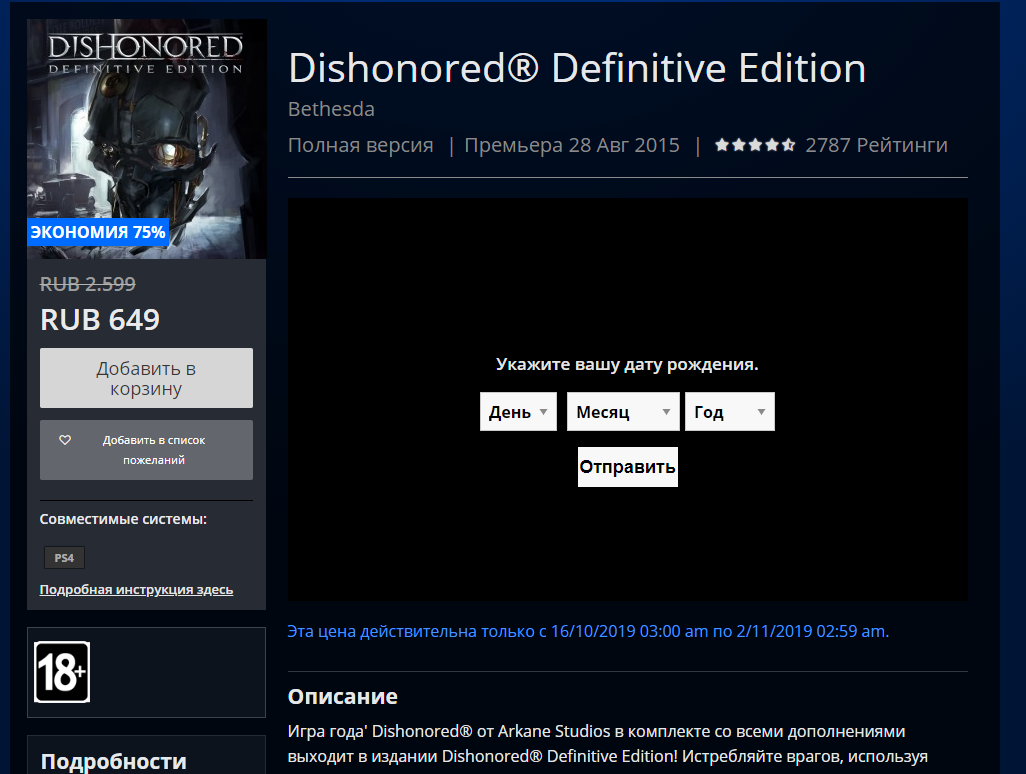Click the heart wishlist icon
The image size is (1026, 774).
pyautogui.click(x=65, y=440)
